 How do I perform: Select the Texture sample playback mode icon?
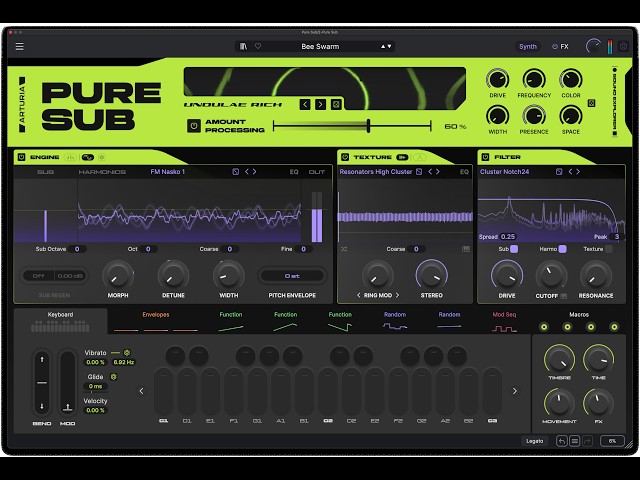(x=402, y=157)
